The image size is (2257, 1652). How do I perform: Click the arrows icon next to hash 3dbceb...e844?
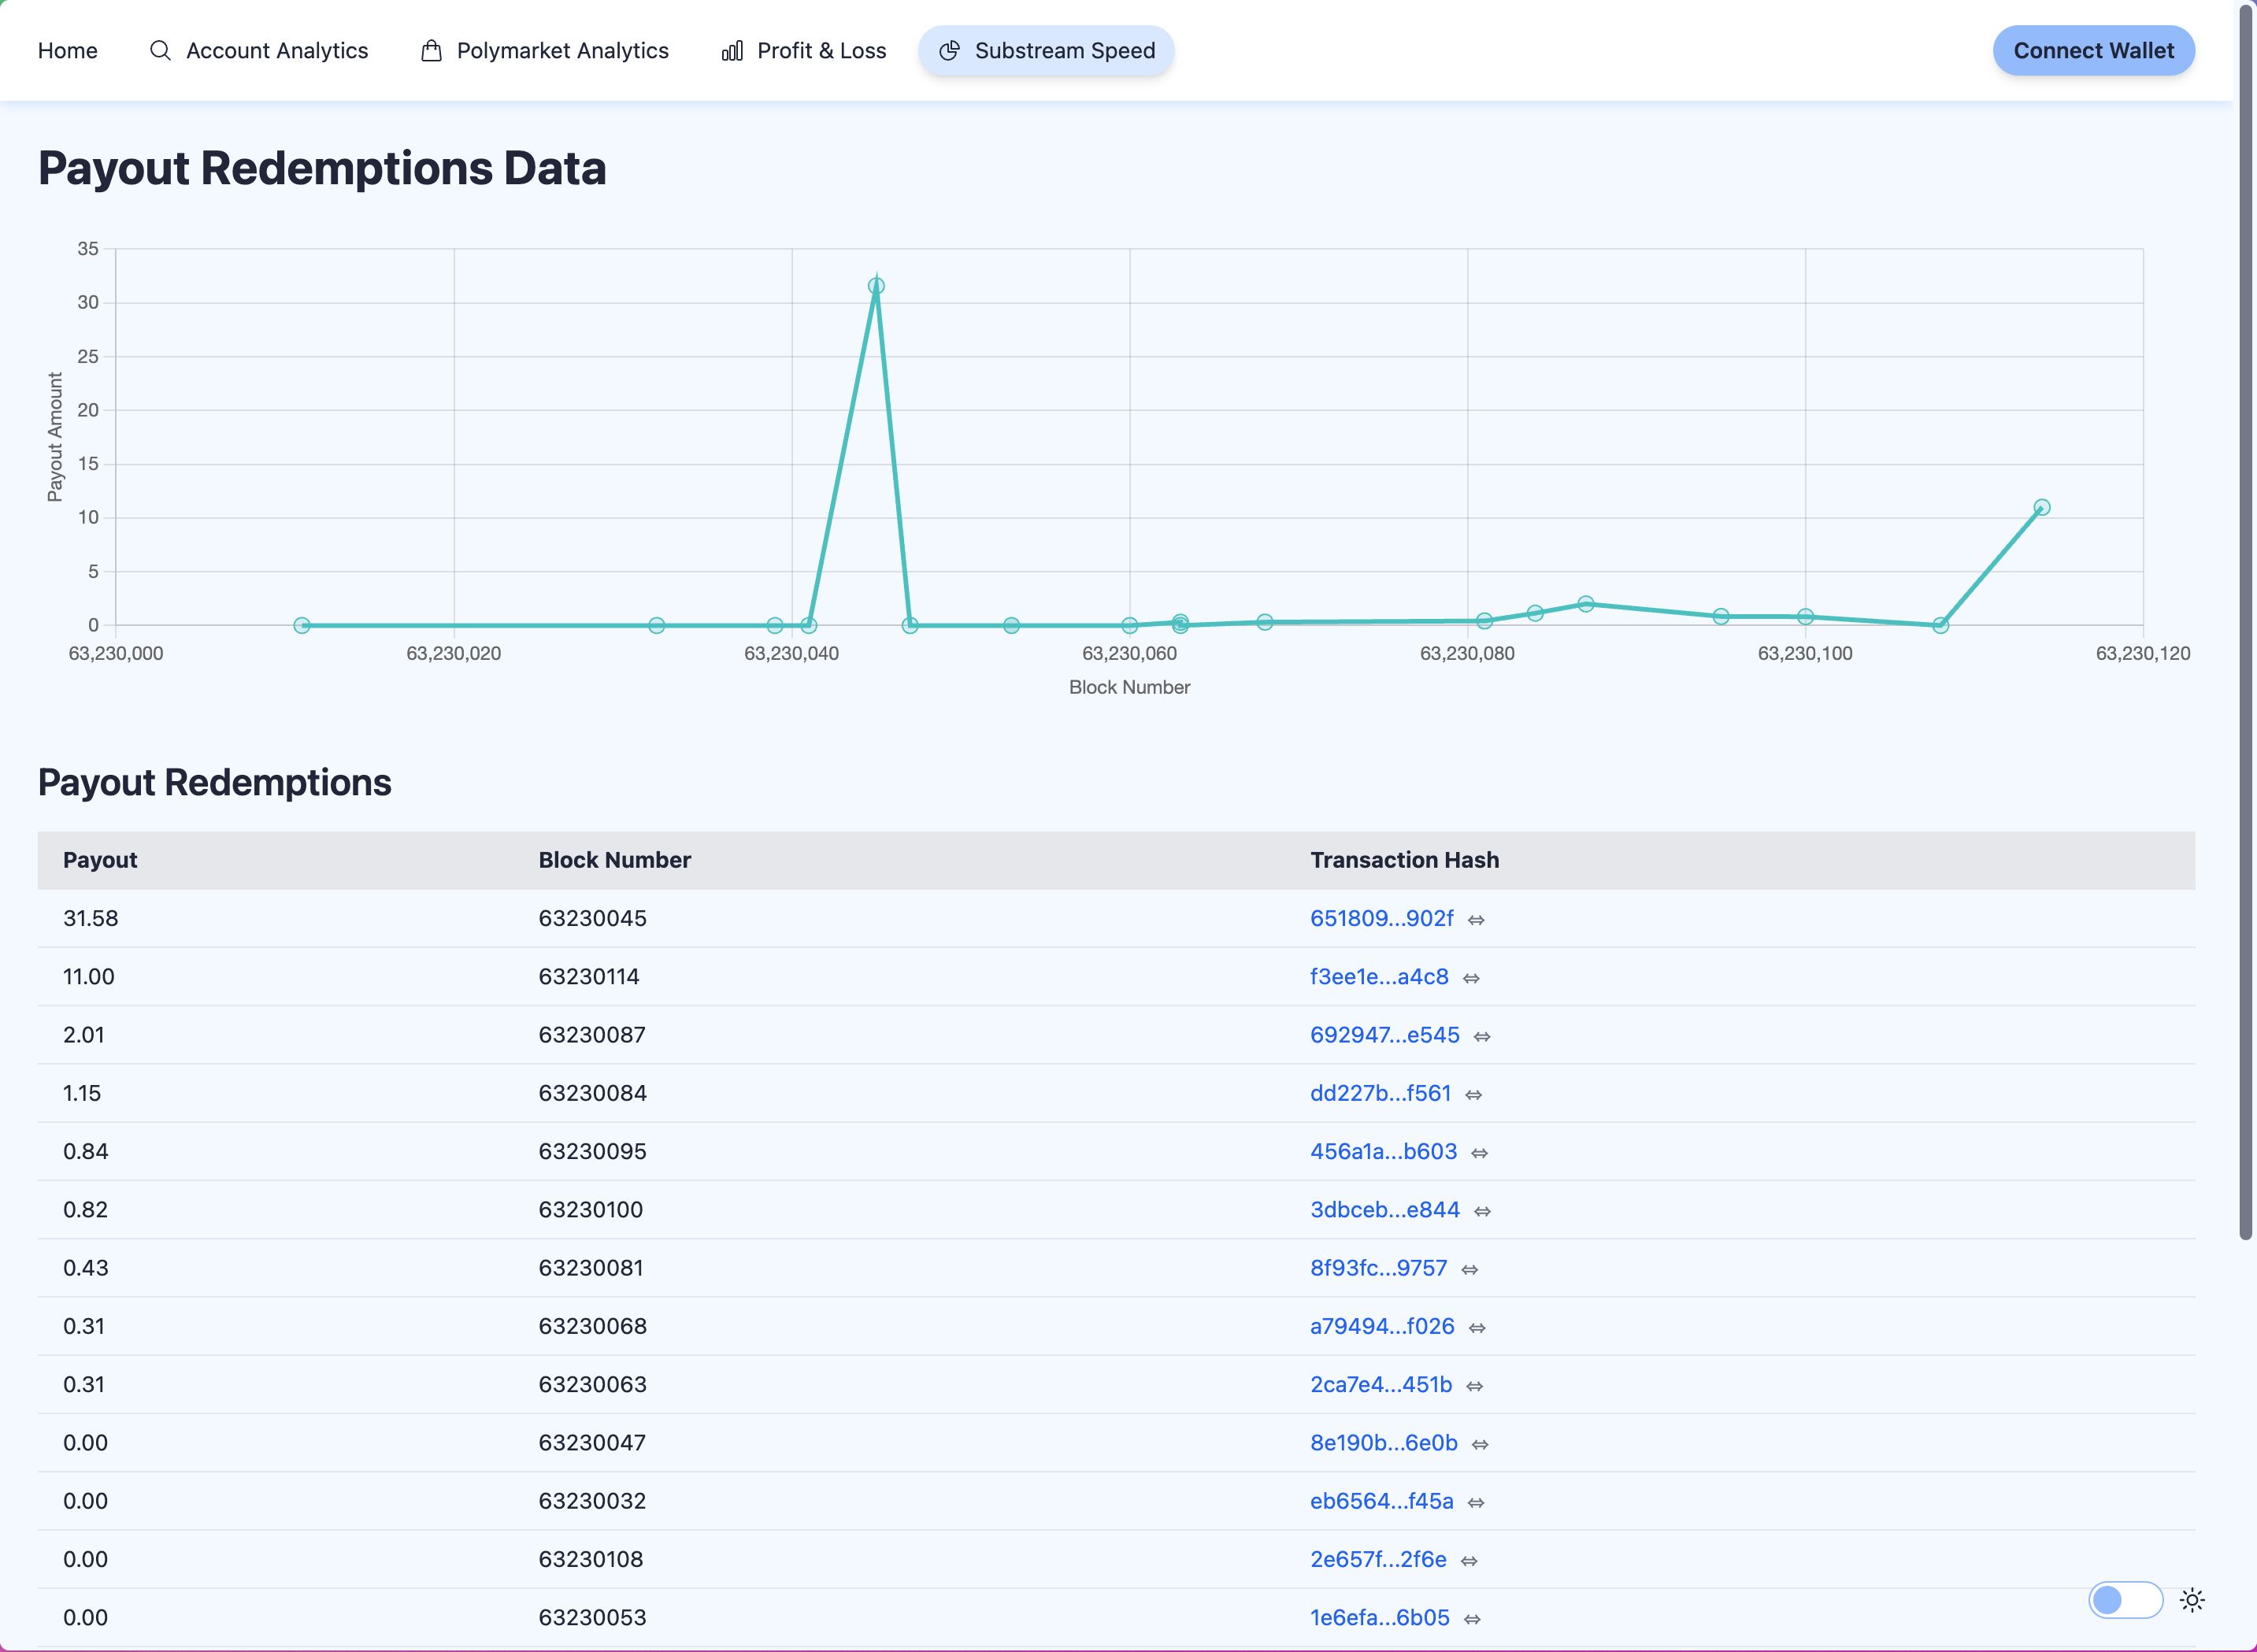point(1482,1211)
